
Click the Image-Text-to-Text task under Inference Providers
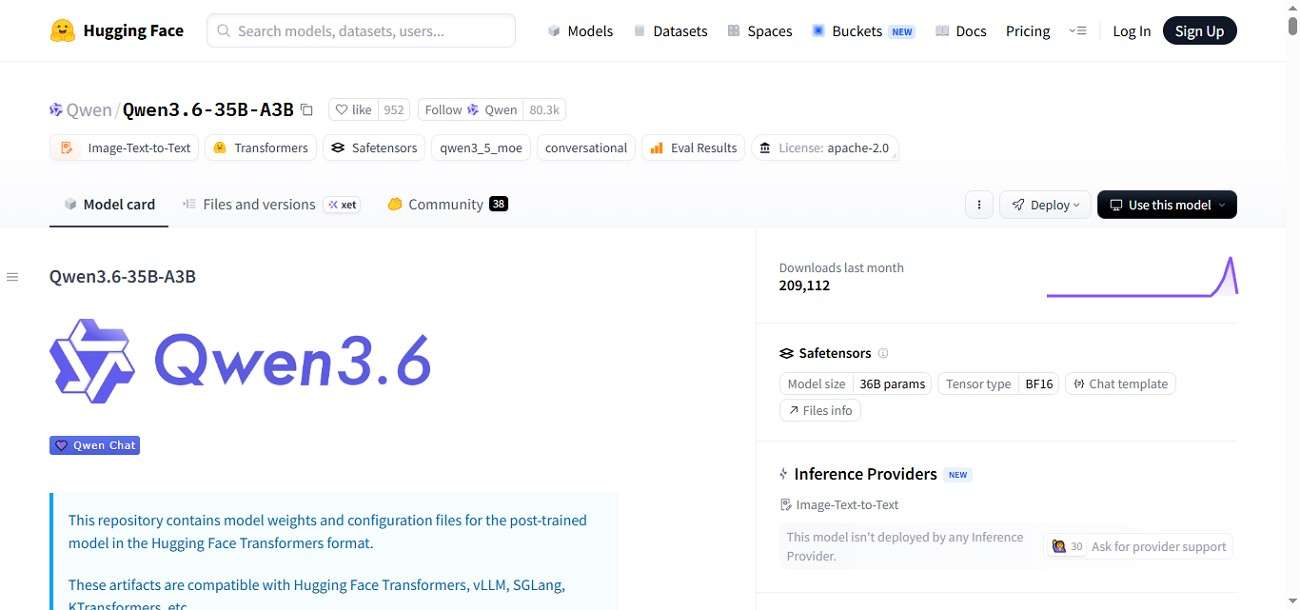click(x=839, y=505)
